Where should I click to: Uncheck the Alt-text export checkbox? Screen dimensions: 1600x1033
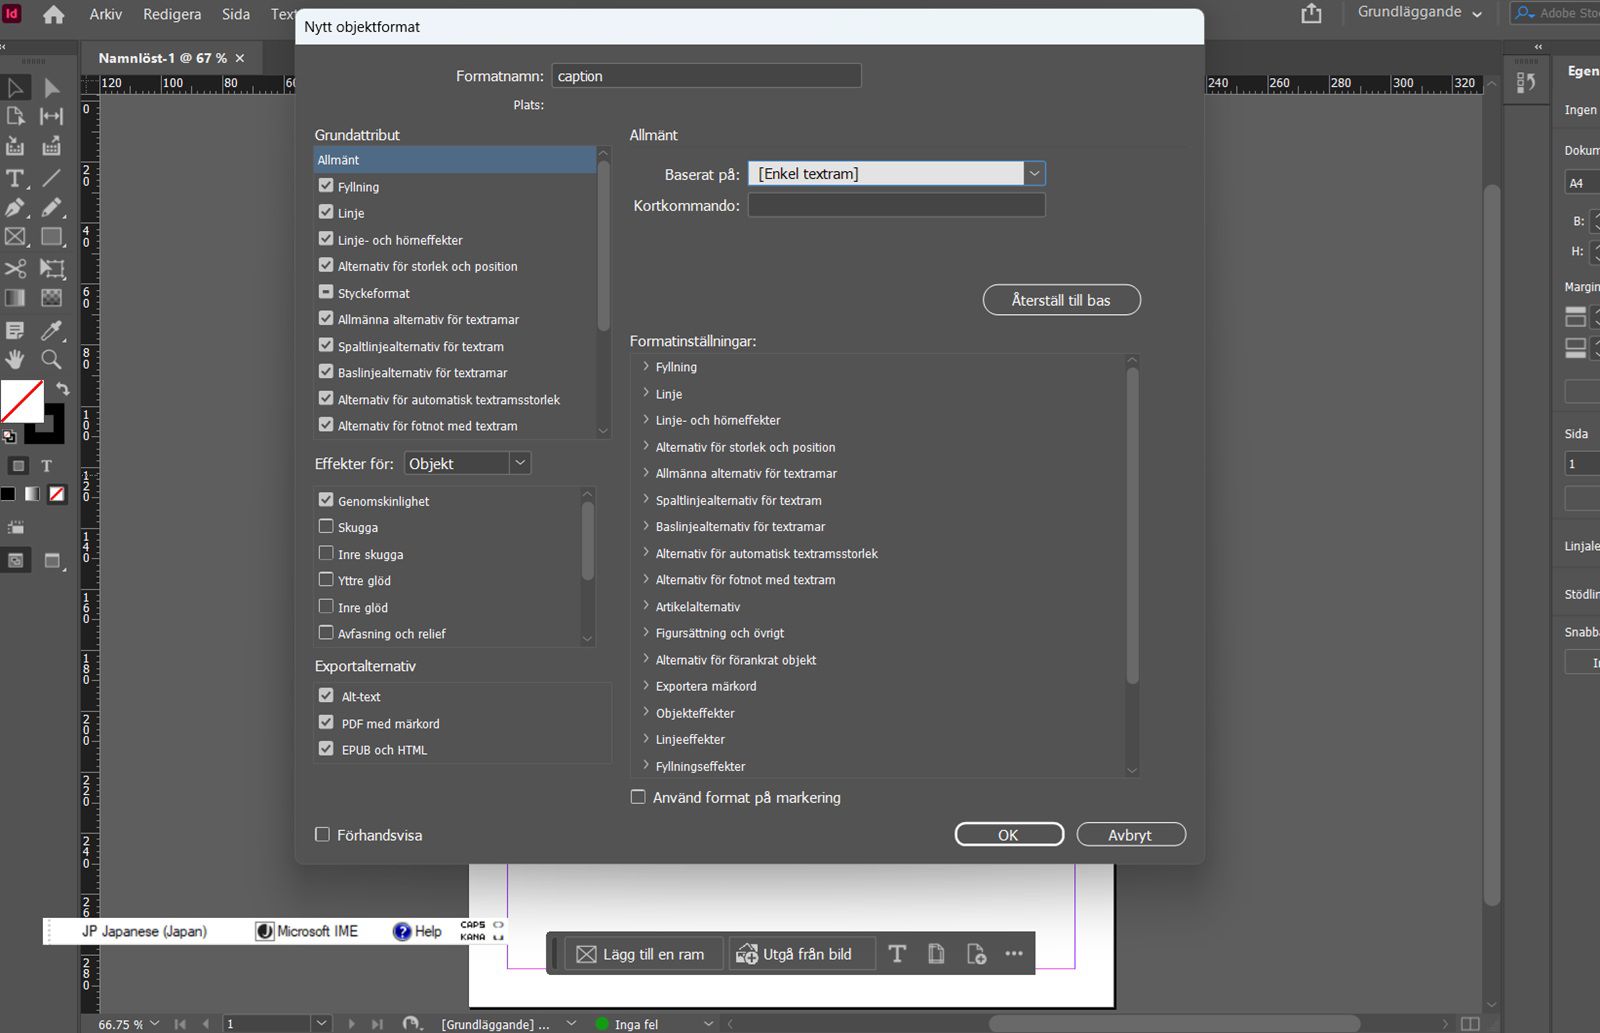[x=326, y=695]
